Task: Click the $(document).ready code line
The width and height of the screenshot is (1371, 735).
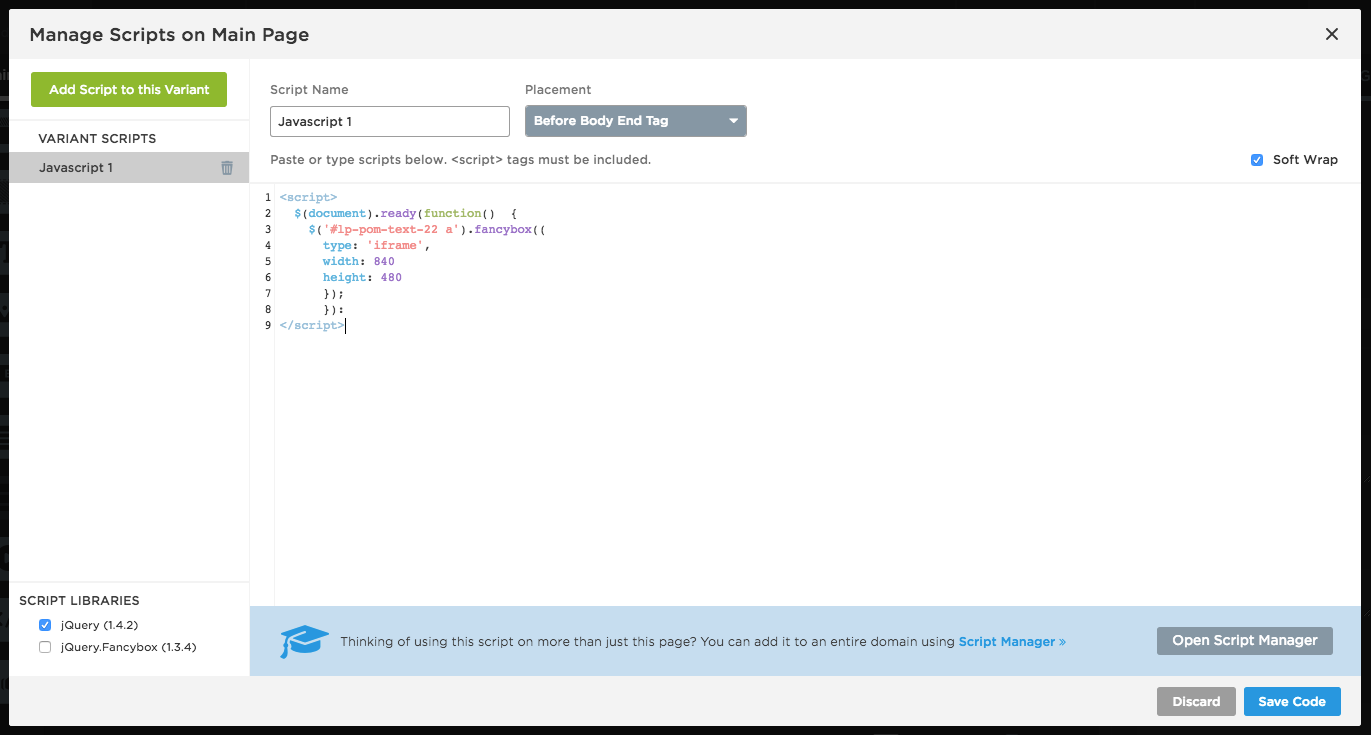Action: 404,214
